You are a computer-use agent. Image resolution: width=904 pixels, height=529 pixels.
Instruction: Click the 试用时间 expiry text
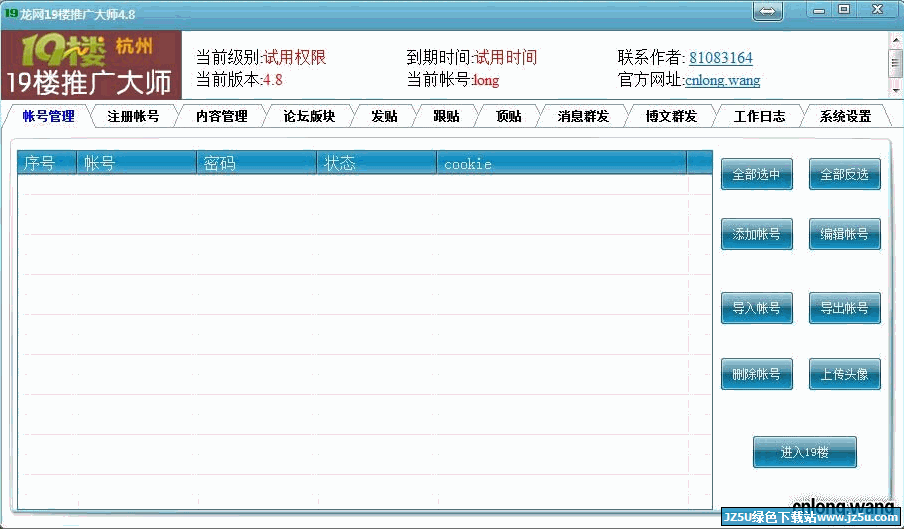[506, 58]
